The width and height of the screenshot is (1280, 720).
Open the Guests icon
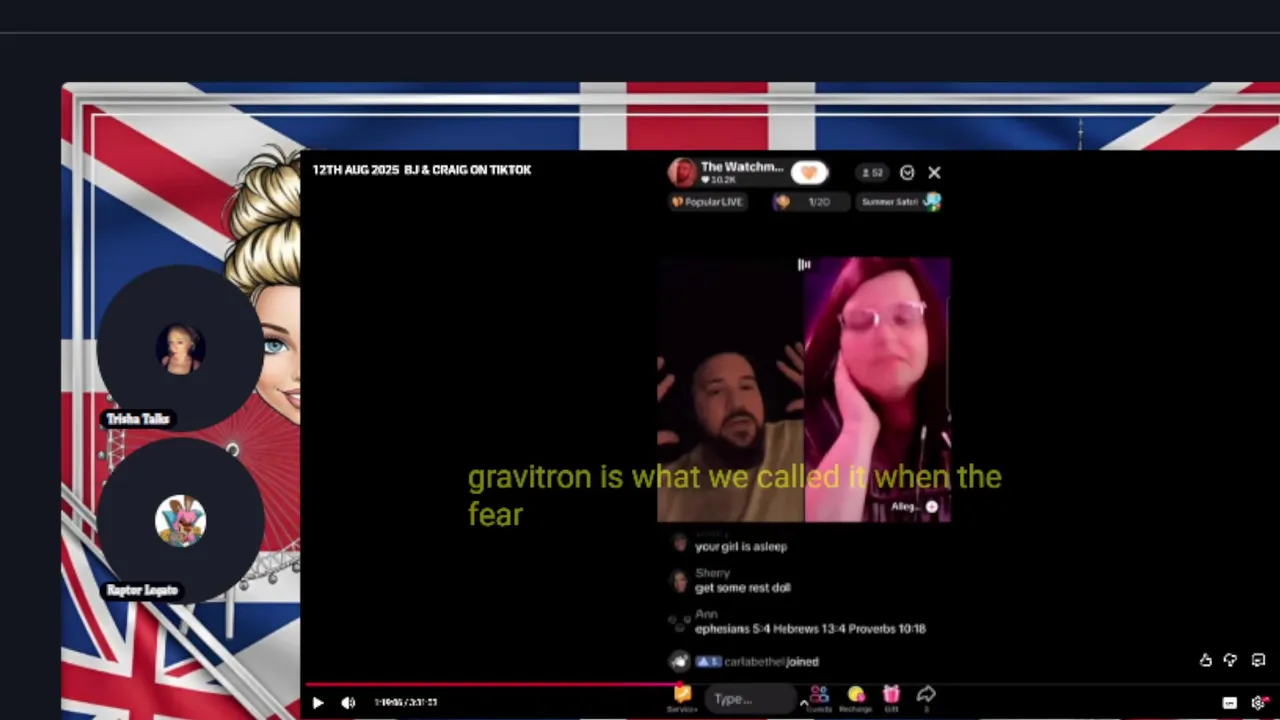[x=819, y=698]
